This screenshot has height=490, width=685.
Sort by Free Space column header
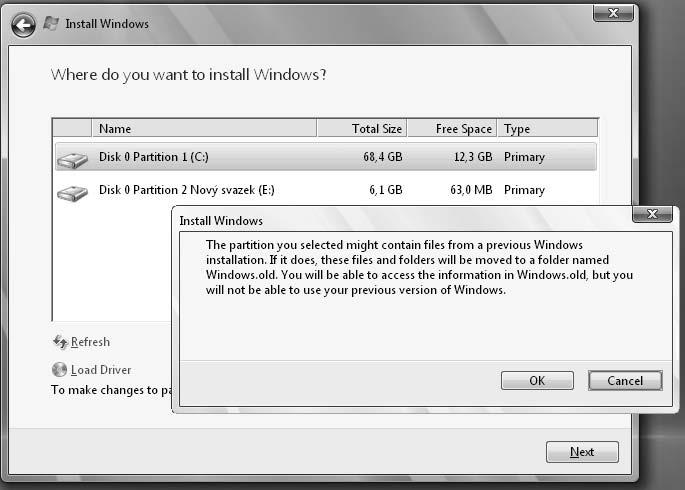[x=452, y=129]
